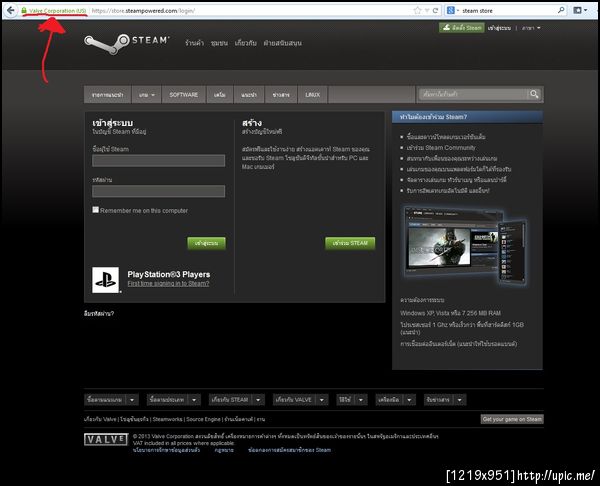
Task: Open the เกี่ยวกับ Valve footer link
Action: (100, 419)
